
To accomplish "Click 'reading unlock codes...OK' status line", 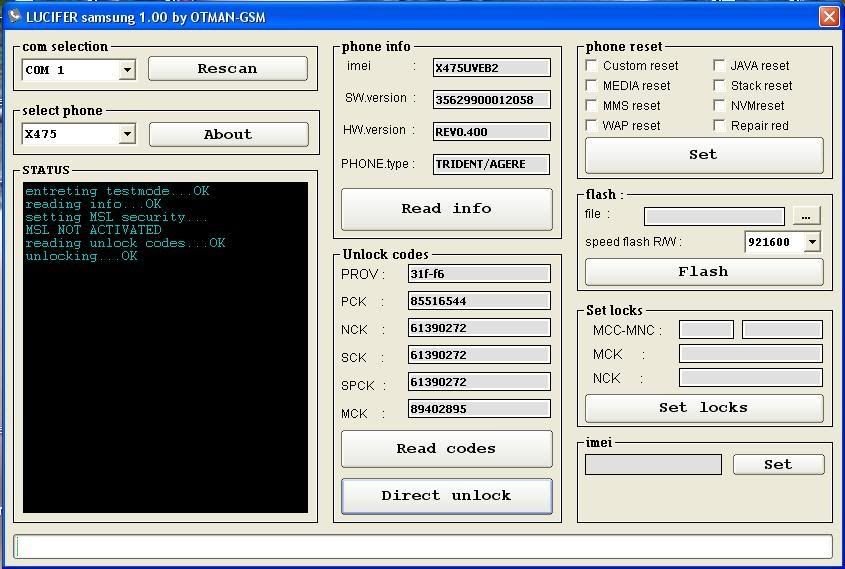I will click(125, 243).
